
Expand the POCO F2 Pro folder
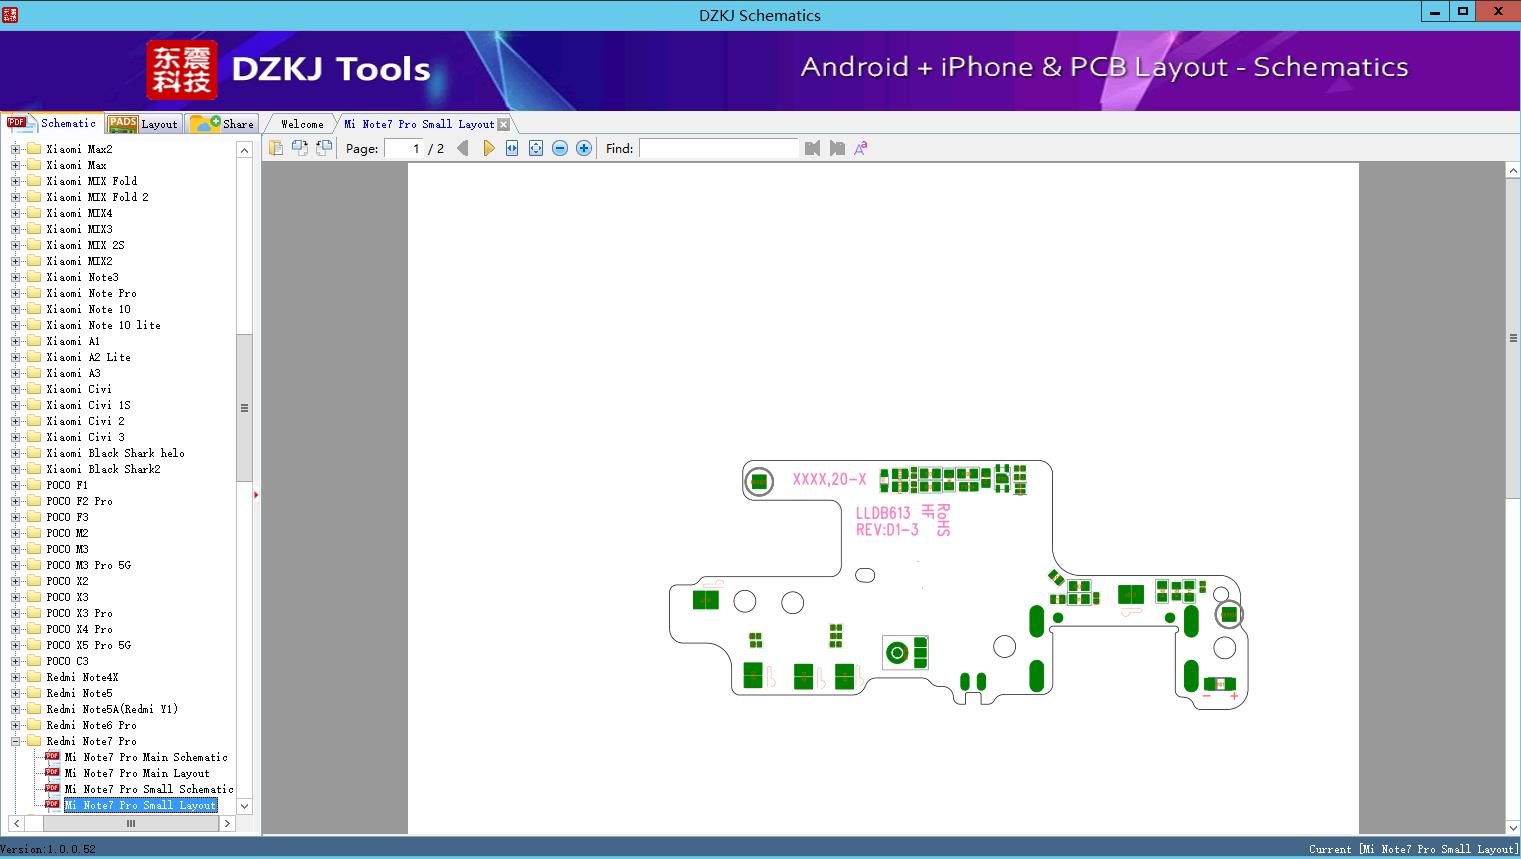coord(15,501)
